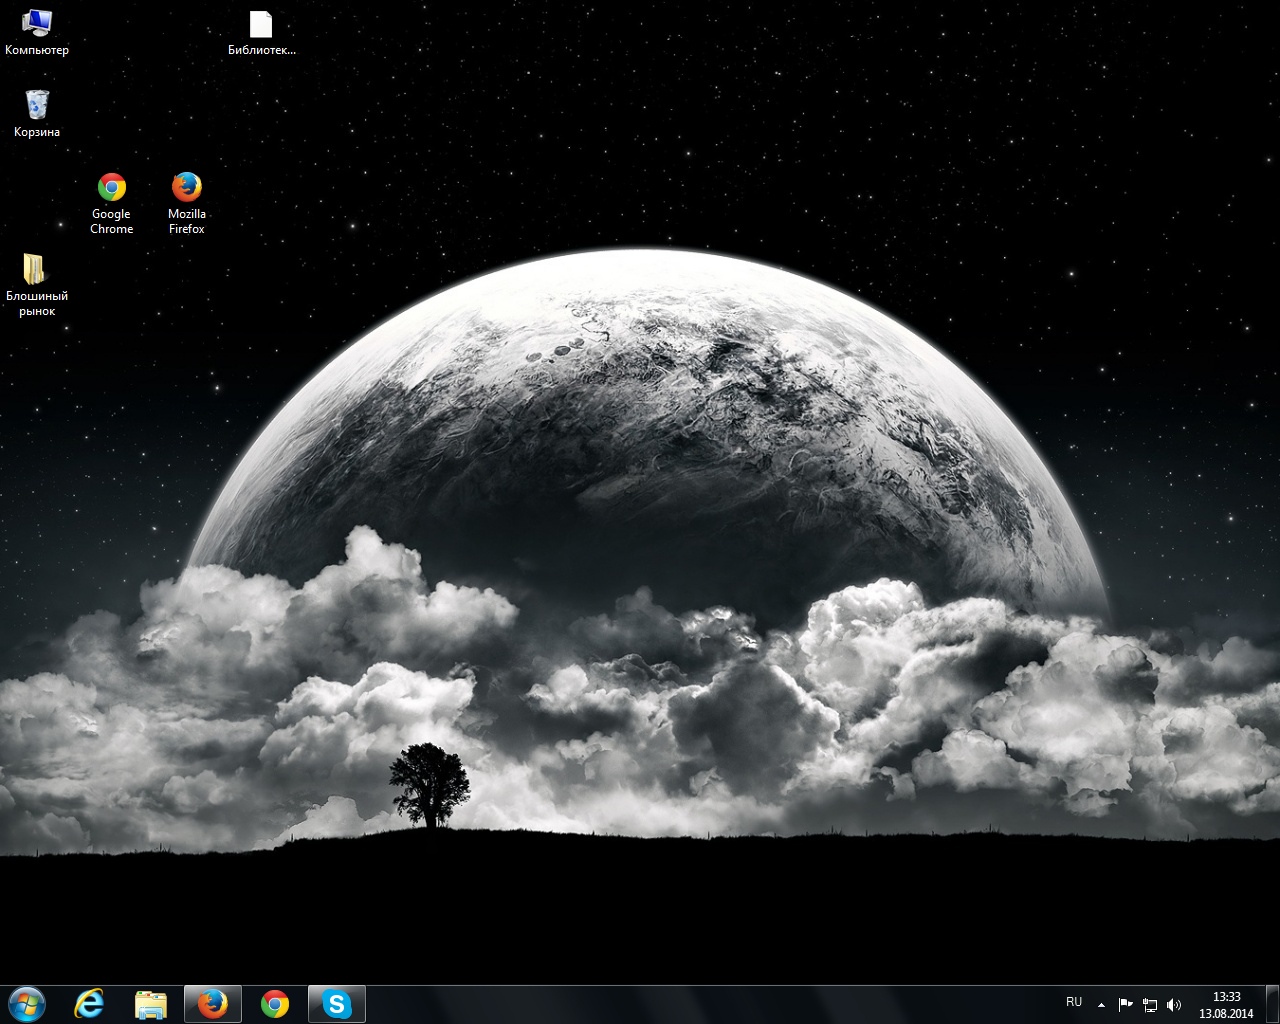This screenshot has height=1024, width=1280.
Task: Open the RU language selector
Action: point(1074,1002)
